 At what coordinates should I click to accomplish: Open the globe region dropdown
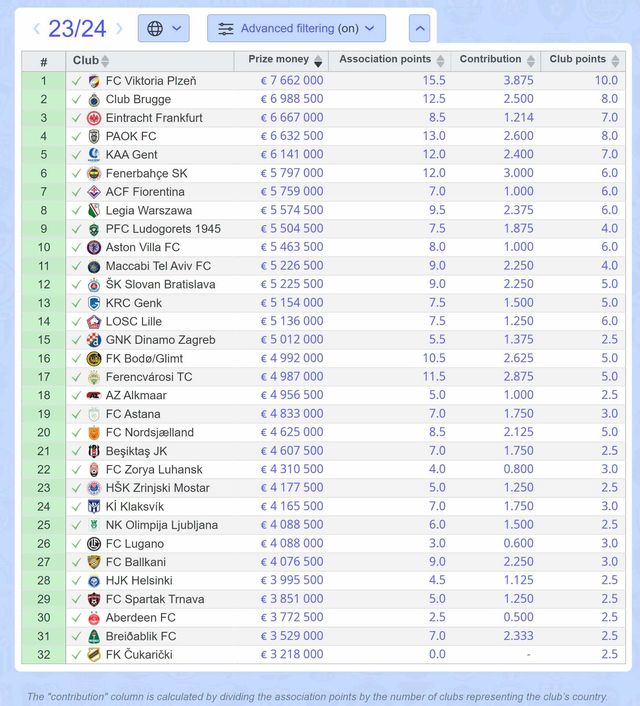[163, 28]
